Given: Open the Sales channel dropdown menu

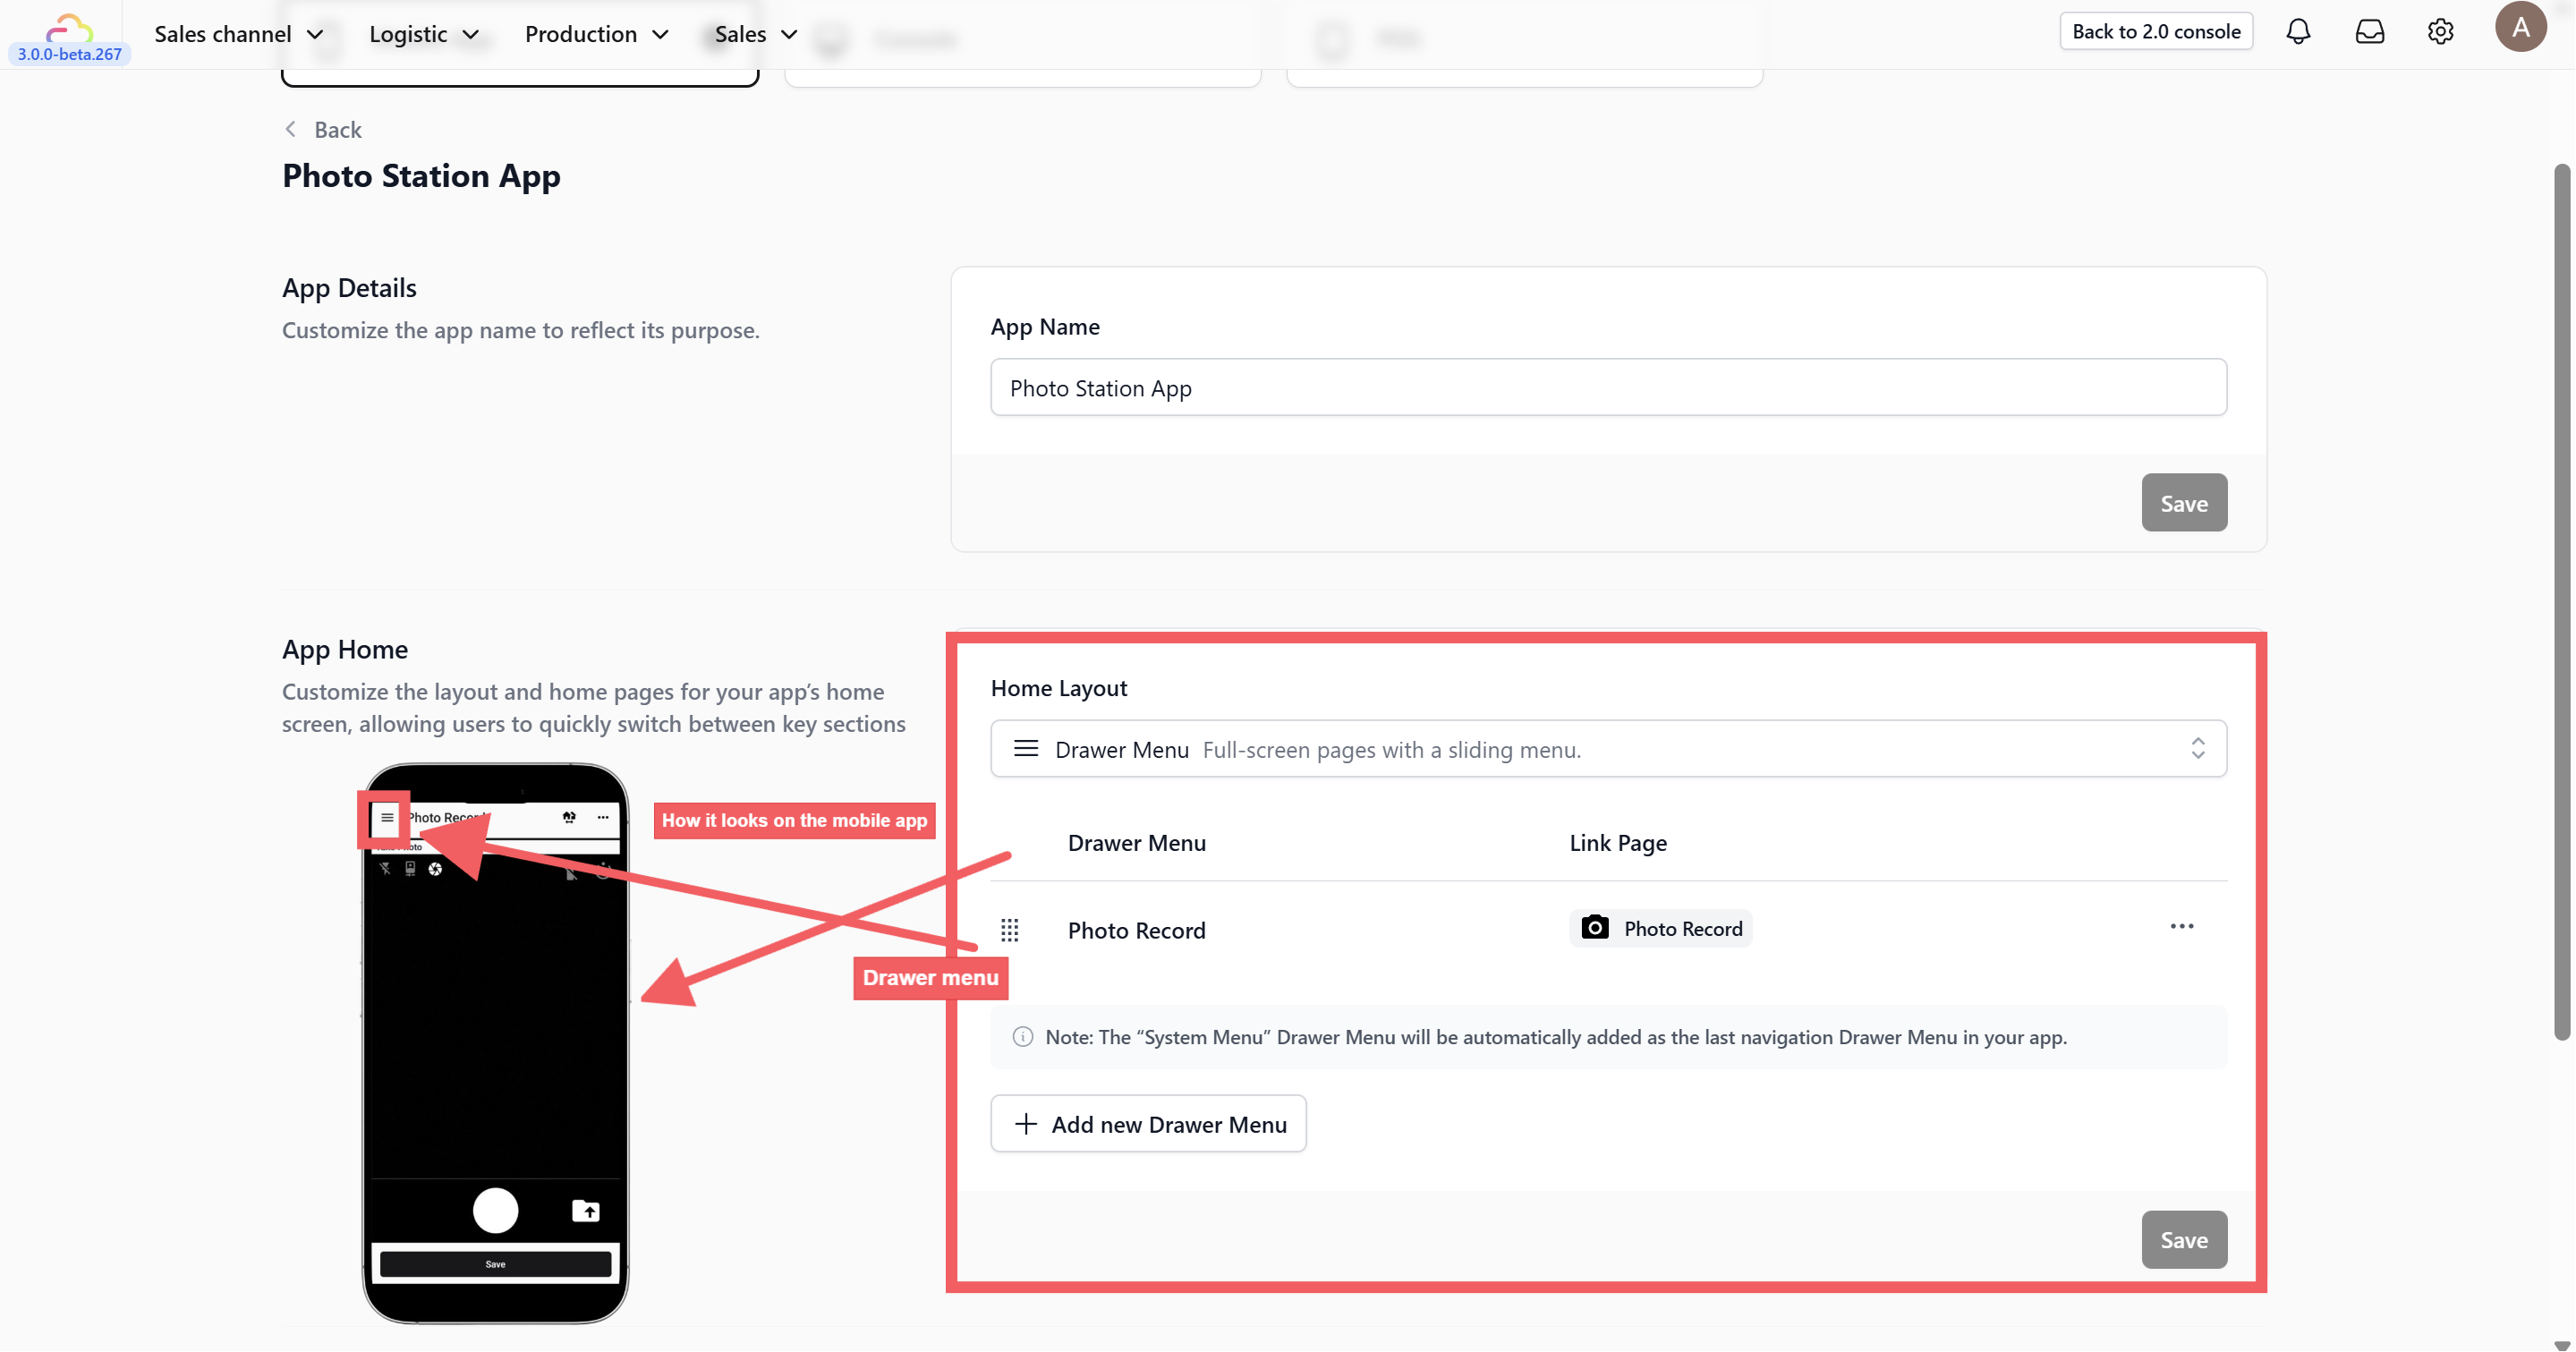Looking at the screenshot, I should [238, 34].
